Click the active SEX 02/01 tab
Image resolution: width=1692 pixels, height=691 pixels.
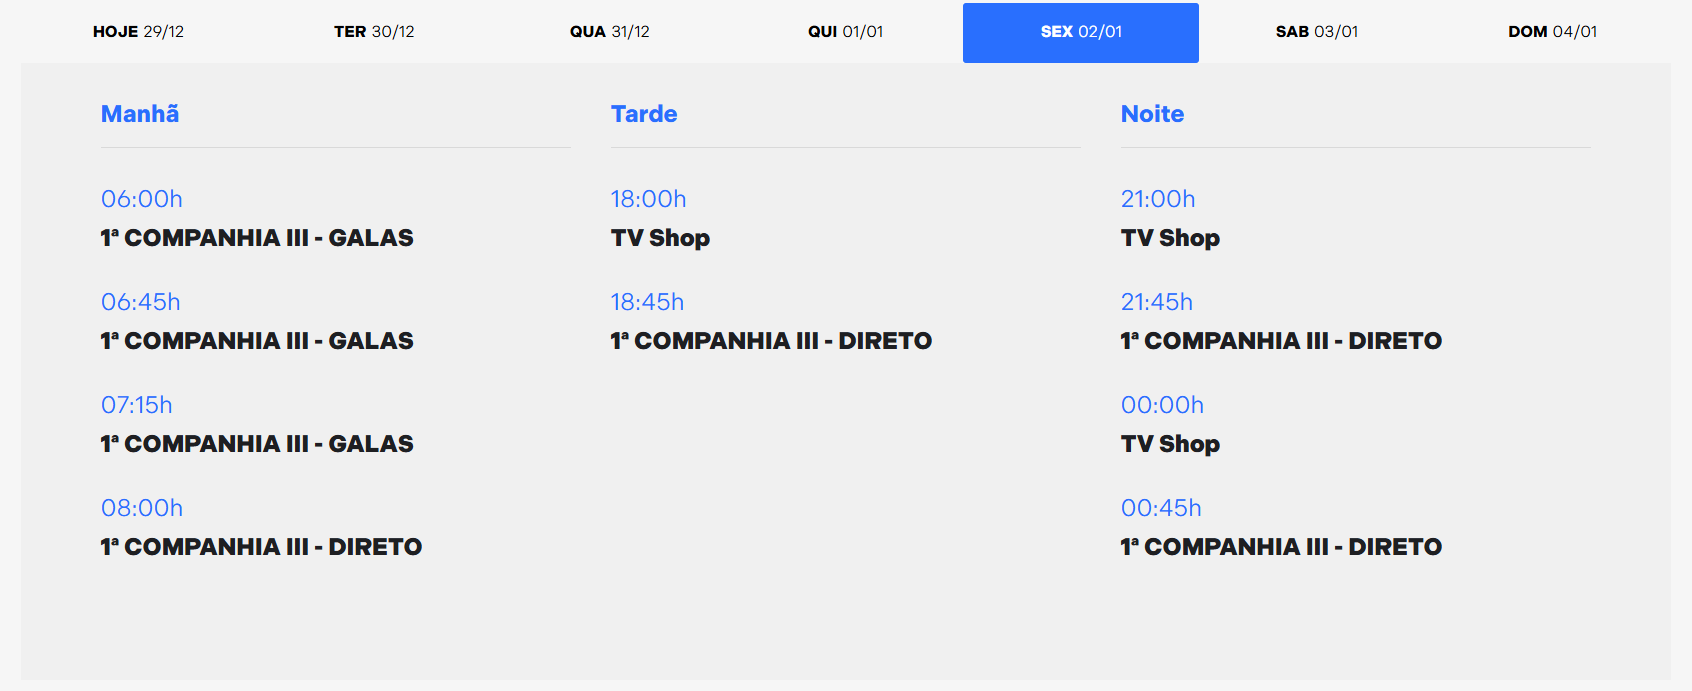point(1081,32)
